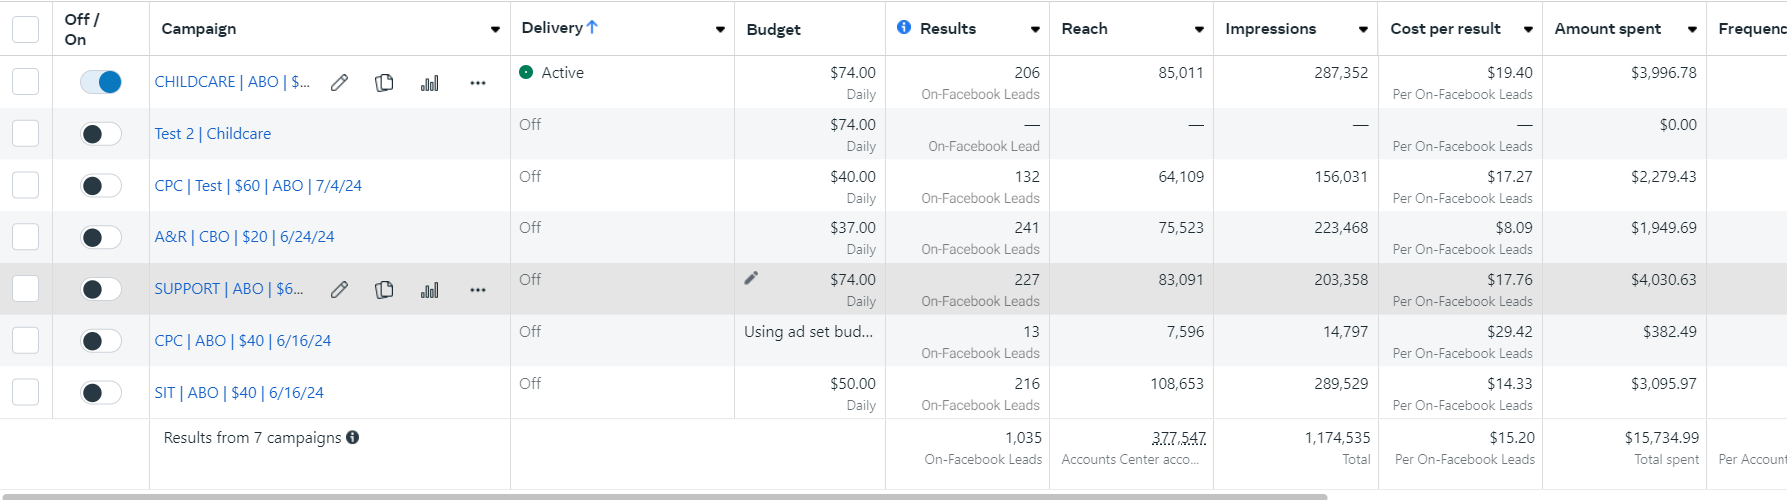Viewport: 1787px width, 500px height.
Task: Edit the CHILDCARE campaign with pencil icon
Action: (340, 83)
